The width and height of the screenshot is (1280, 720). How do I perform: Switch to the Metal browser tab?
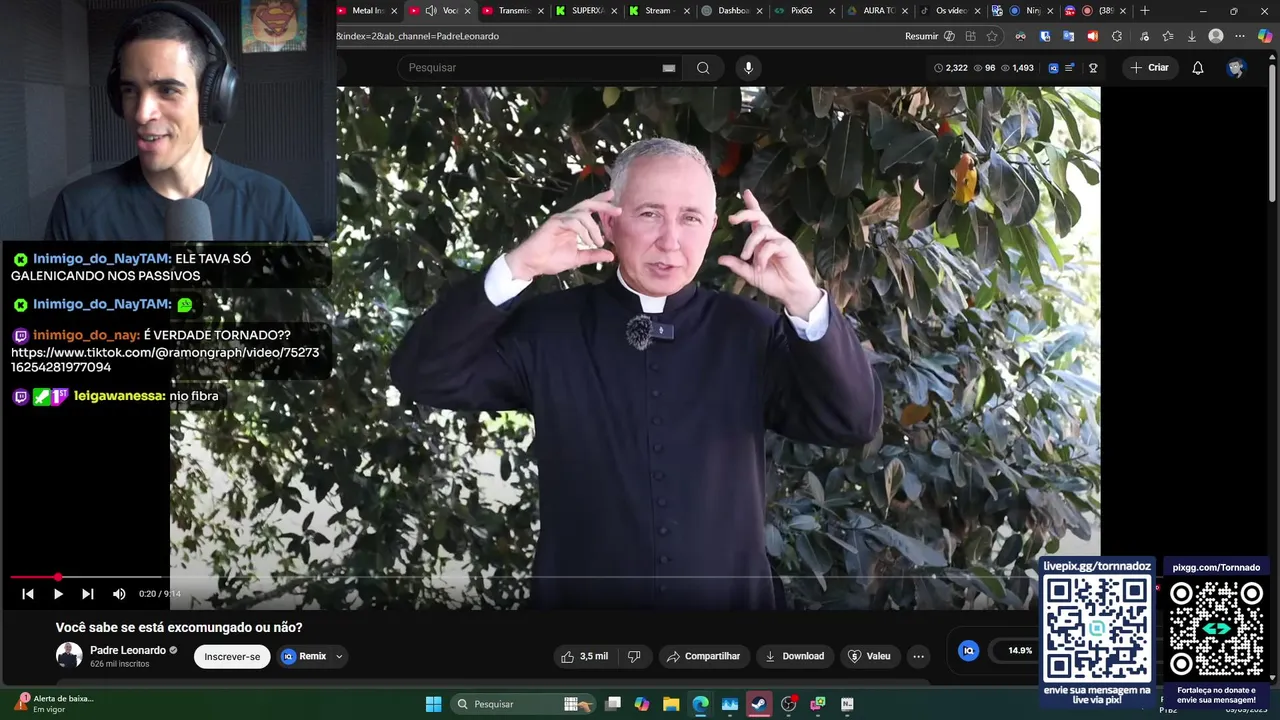click(x=368, y=11)
